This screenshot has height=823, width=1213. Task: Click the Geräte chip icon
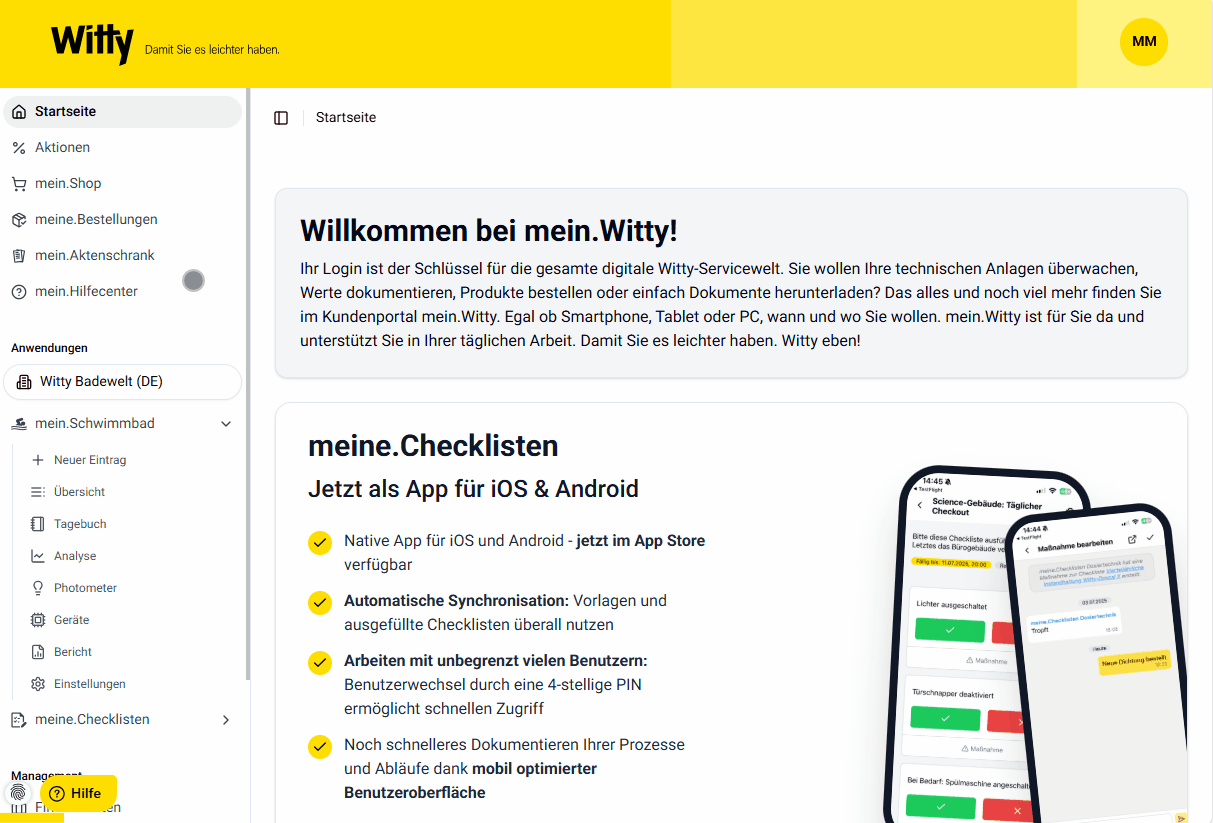pyautogui.click(x=38, y=620)
